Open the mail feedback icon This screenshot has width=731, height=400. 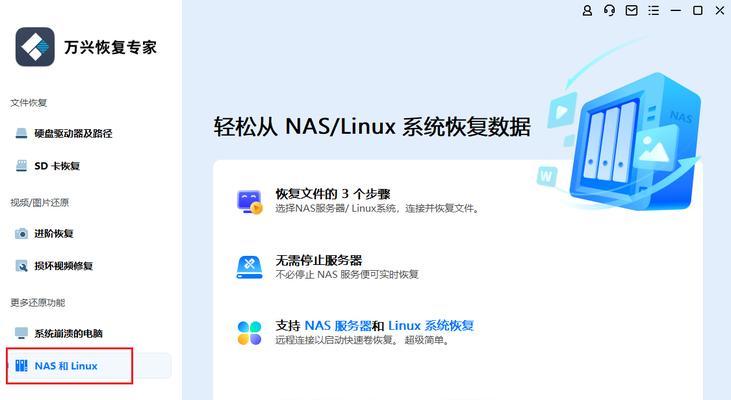pos(631,10)
